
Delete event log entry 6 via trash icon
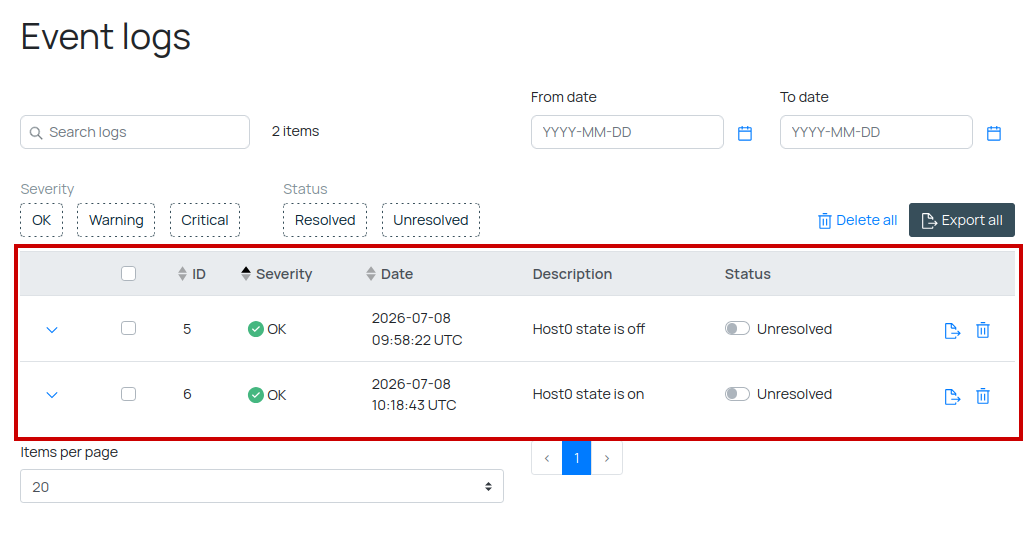[x=983, y=396]
